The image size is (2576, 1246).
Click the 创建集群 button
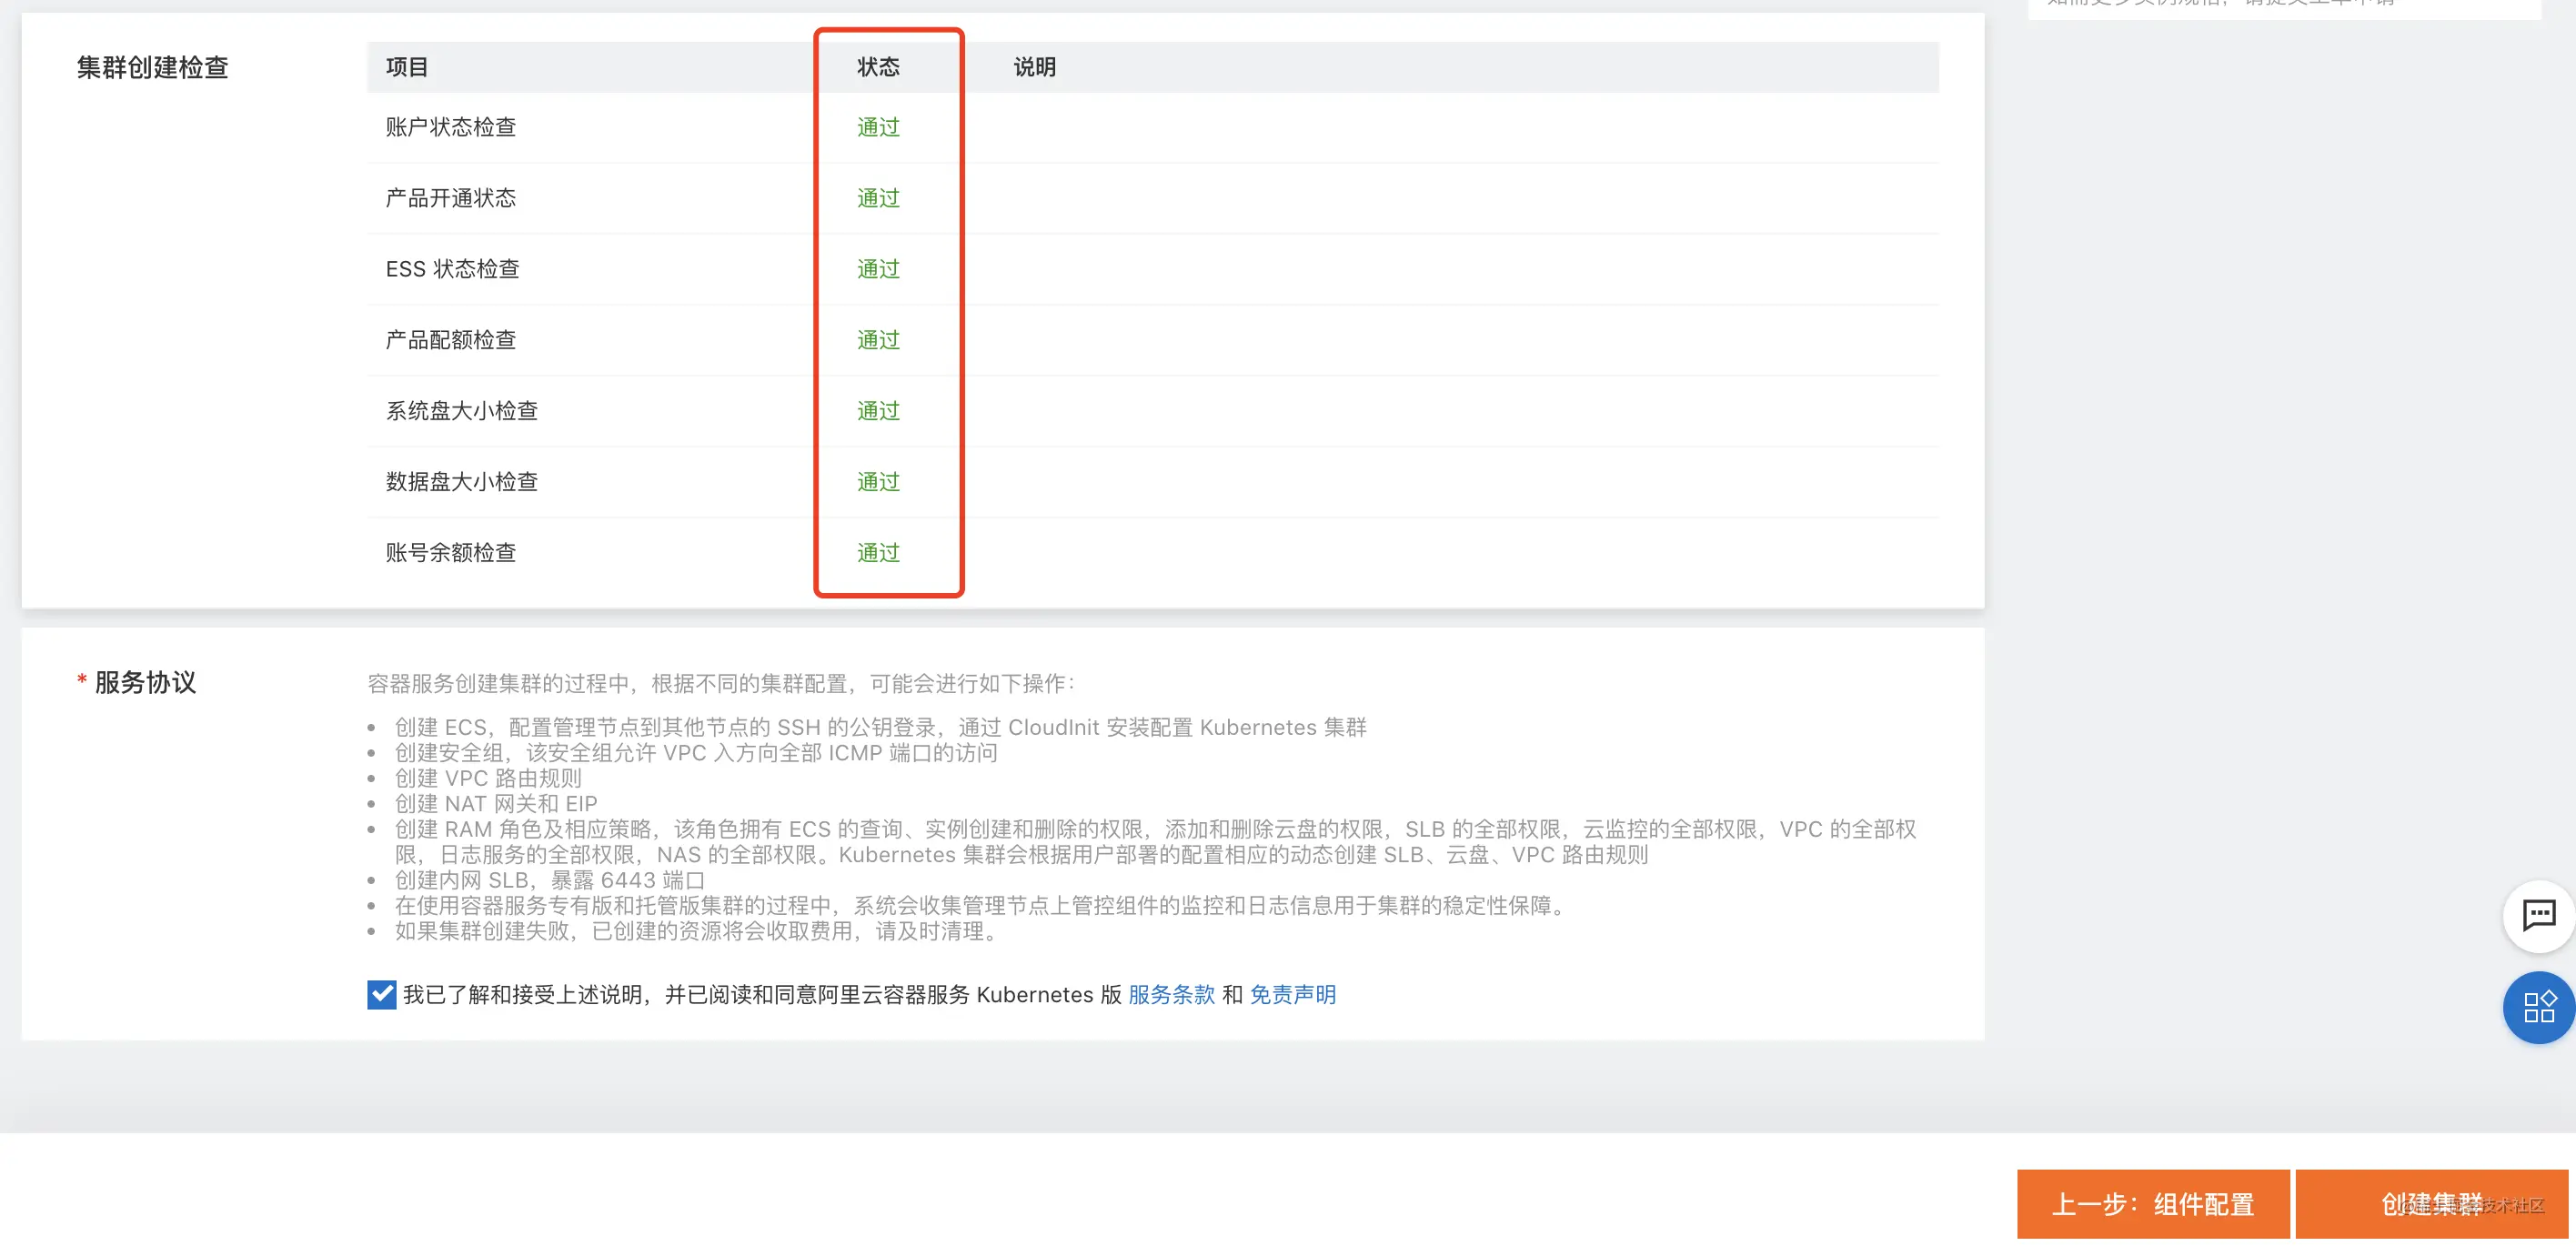pyautogui.click(x=2432, y=1204)
